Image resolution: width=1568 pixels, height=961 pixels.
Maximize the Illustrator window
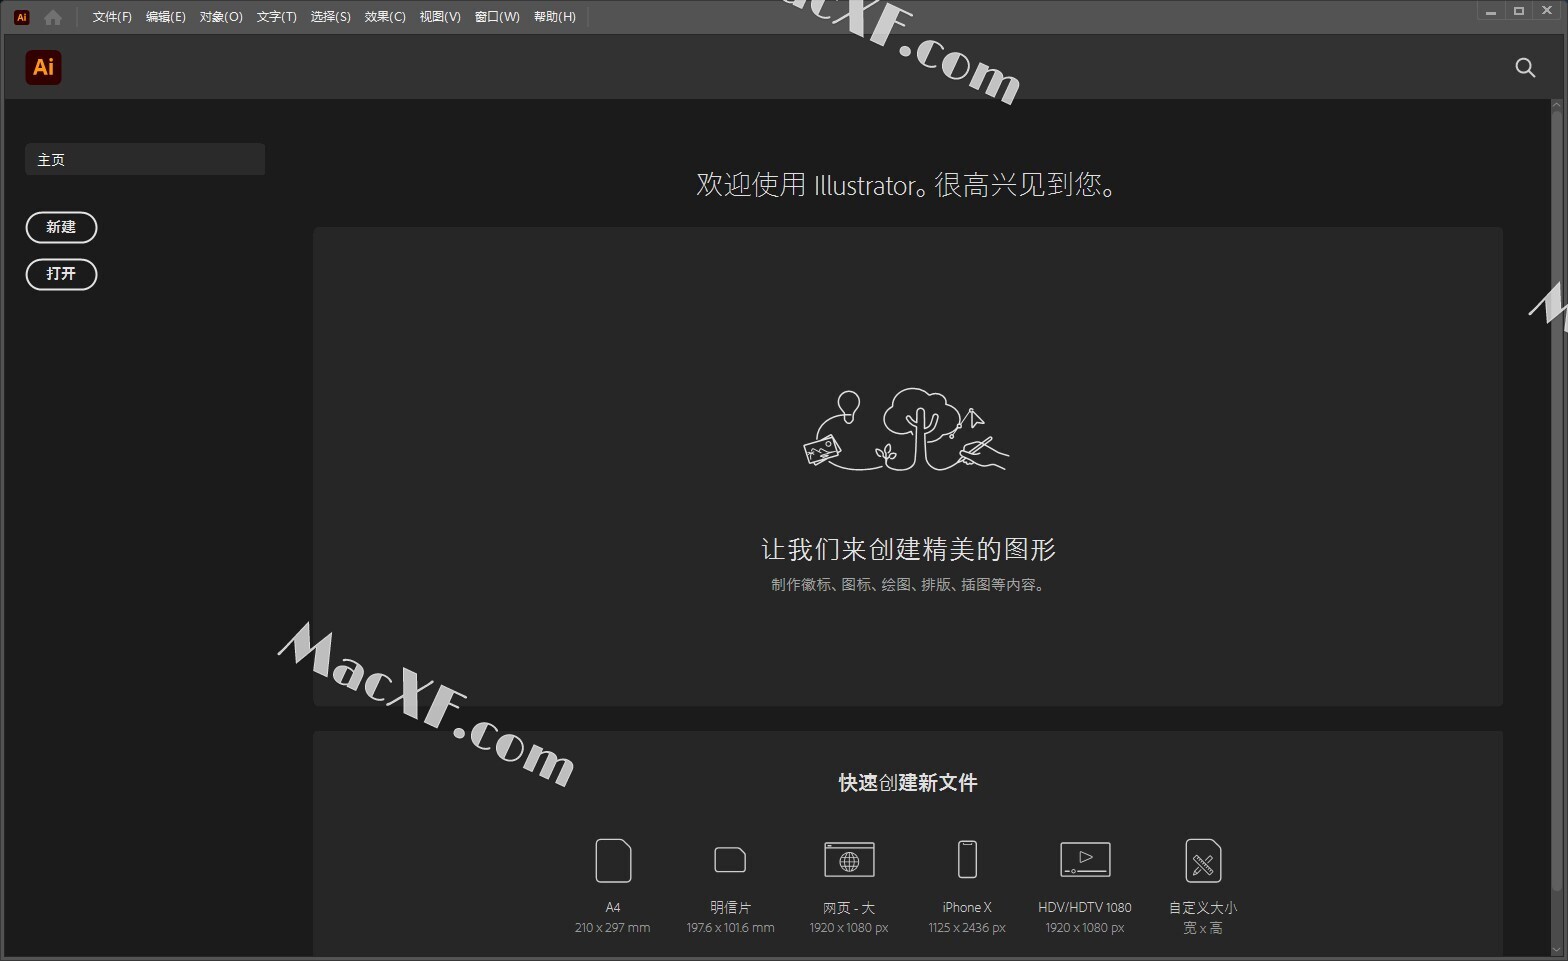(1519, 11)
